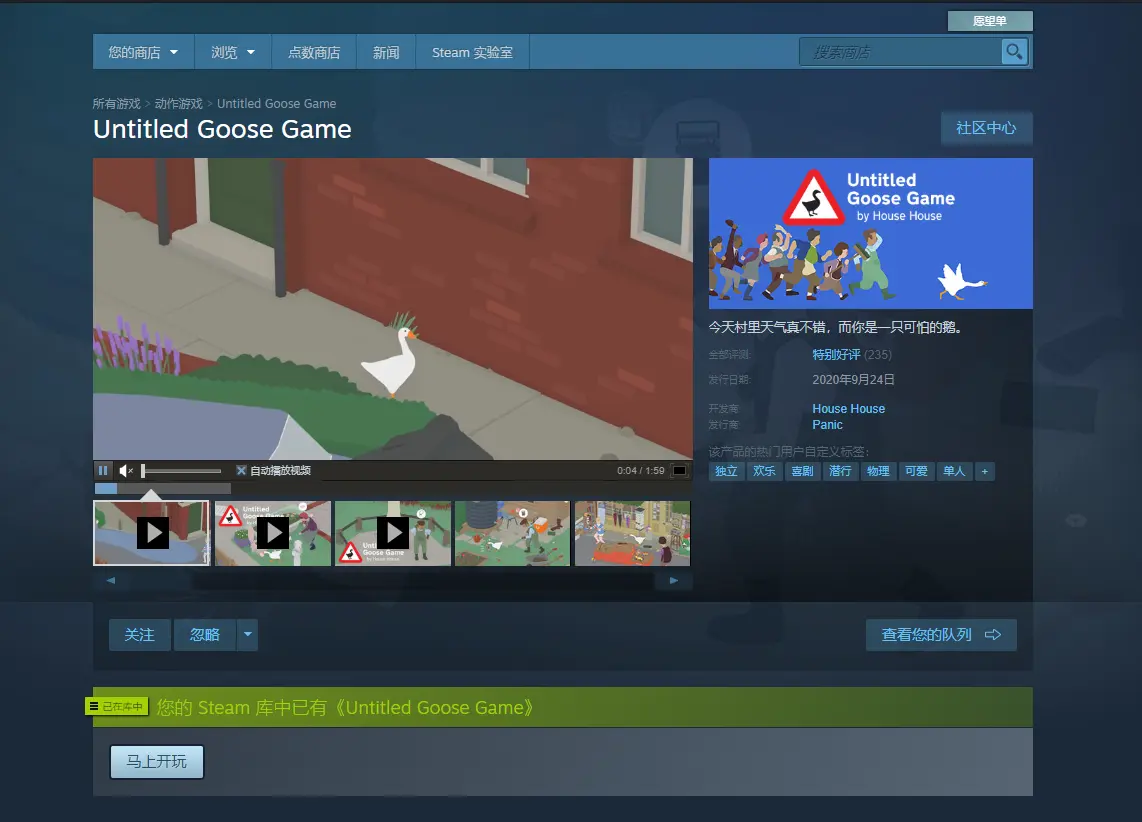
Task: View the garden screenshot thumbnail
Action: click(x=513, y=533)
